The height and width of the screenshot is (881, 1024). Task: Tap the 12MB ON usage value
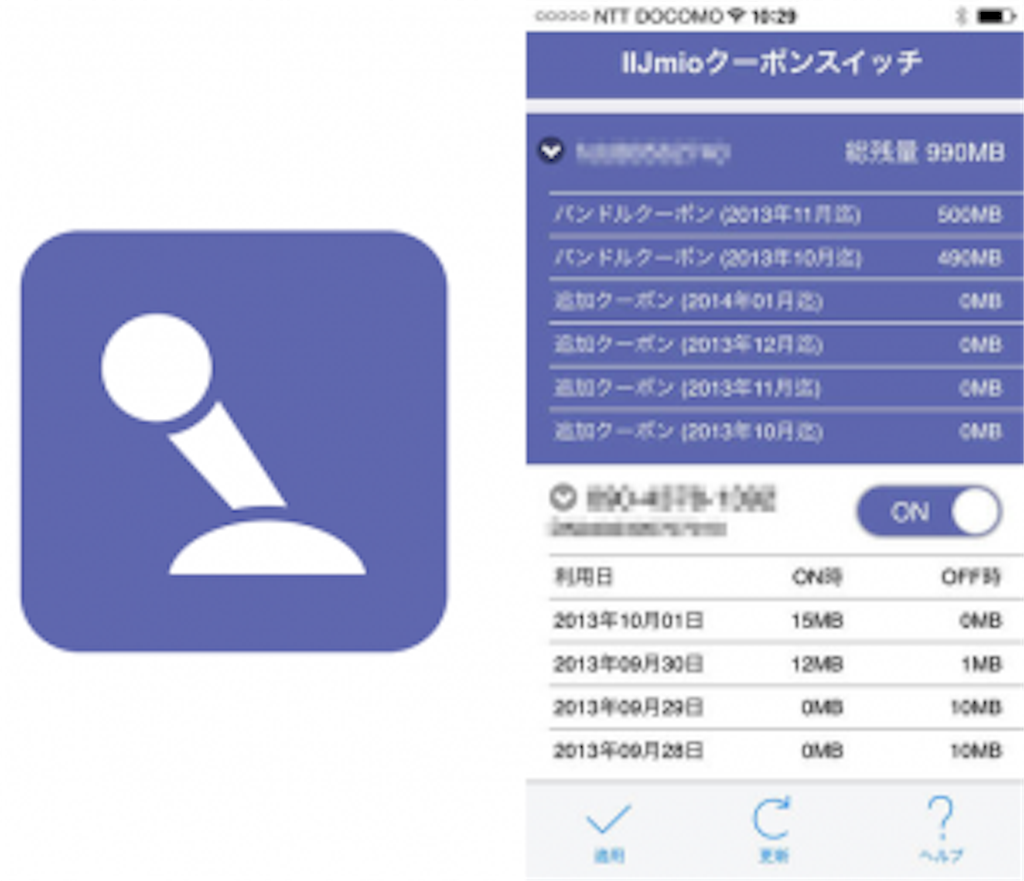tap(817, 664)
